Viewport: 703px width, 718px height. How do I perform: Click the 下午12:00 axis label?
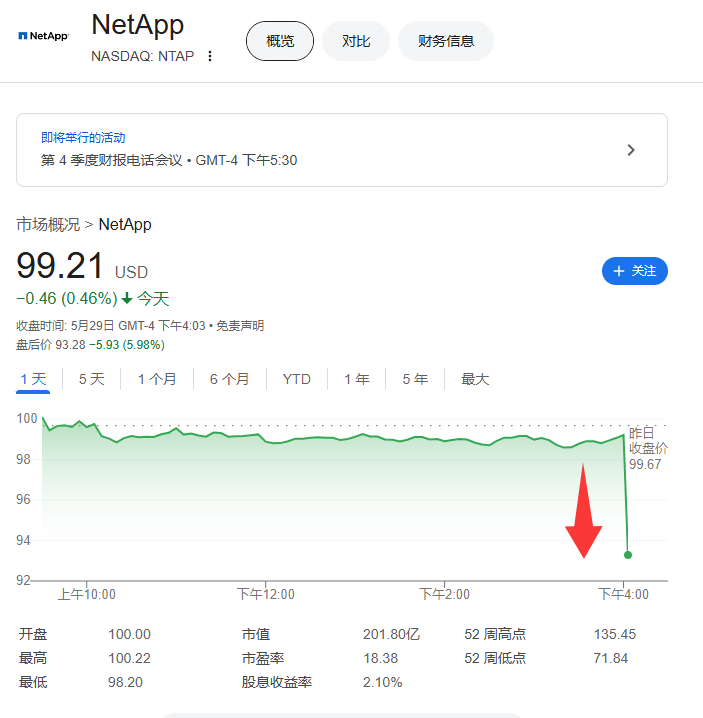(x=266, y=594)
